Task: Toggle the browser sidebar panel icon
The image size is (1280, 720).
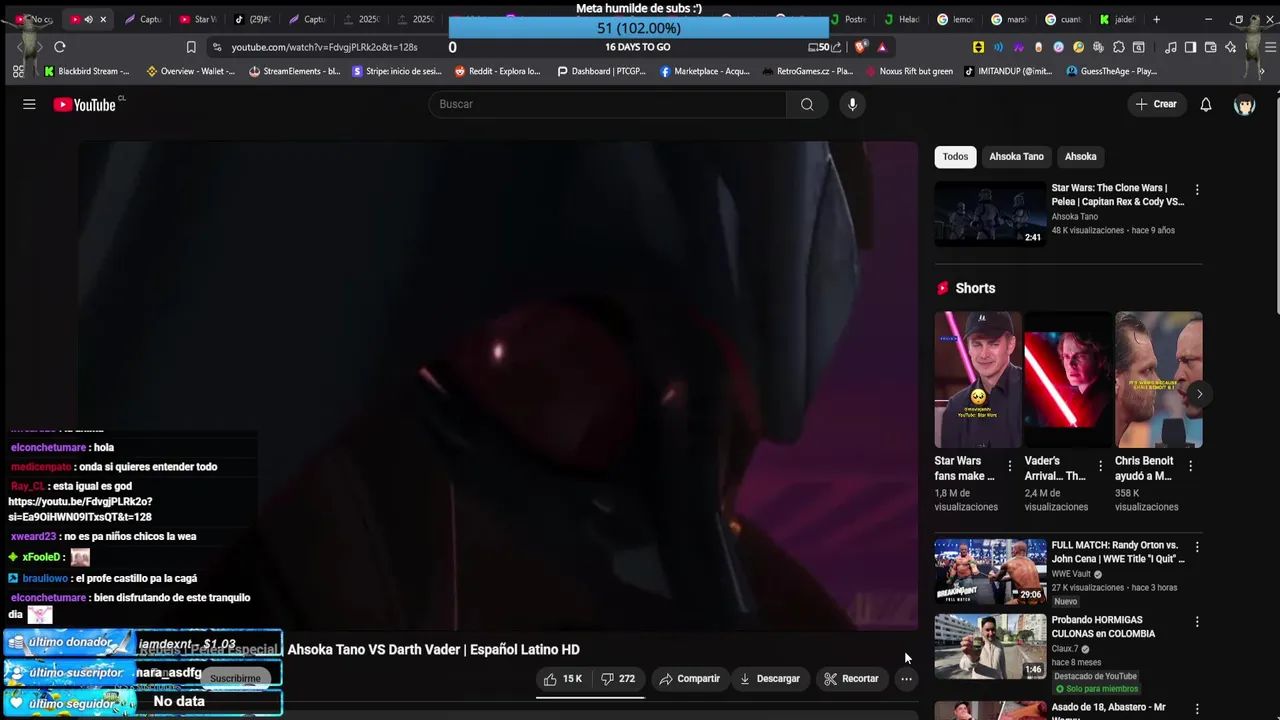Action: tap(1190, 47)
